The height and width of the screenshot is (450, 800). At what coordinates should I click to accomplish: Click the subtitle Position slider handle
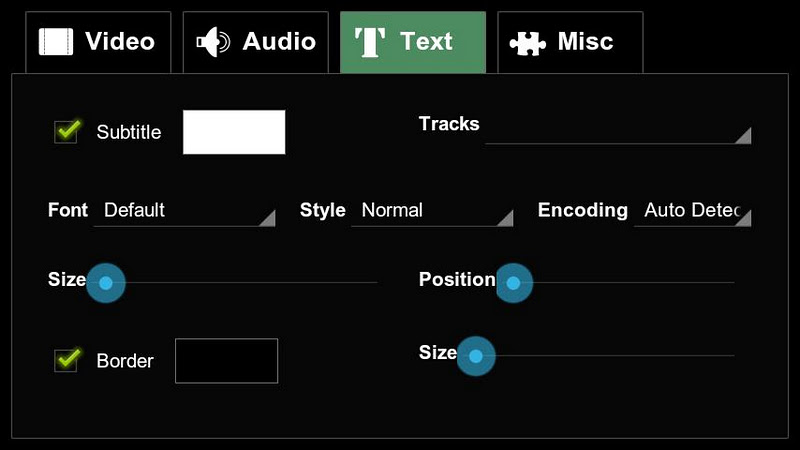coord(513,283)
